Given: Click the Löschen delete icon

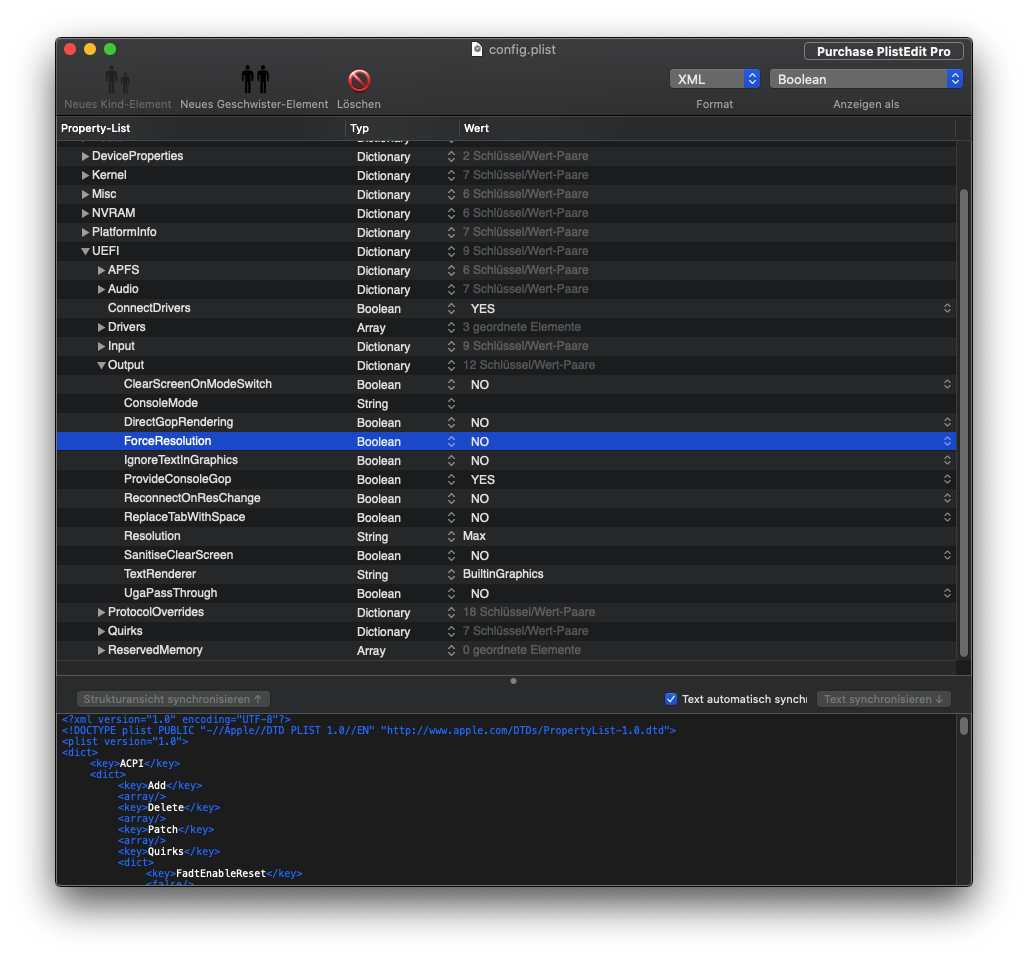Looking at the screenshot, I should (359, 80).
